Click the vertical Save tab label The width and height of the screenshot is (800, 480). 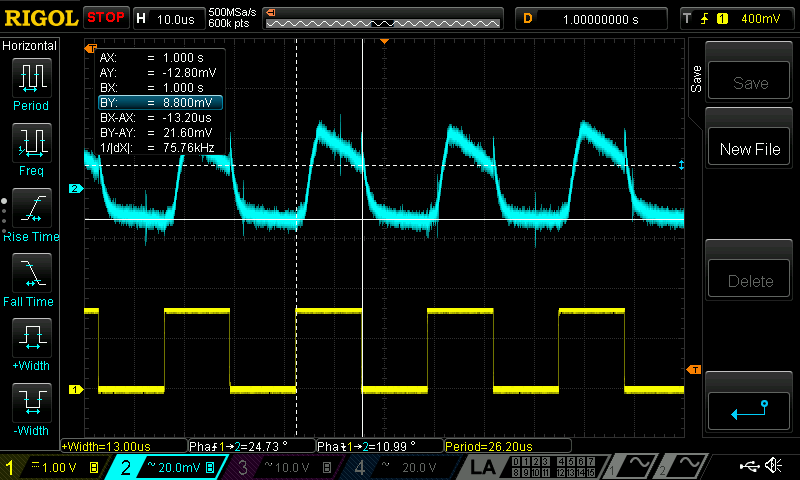click(695, 79)
